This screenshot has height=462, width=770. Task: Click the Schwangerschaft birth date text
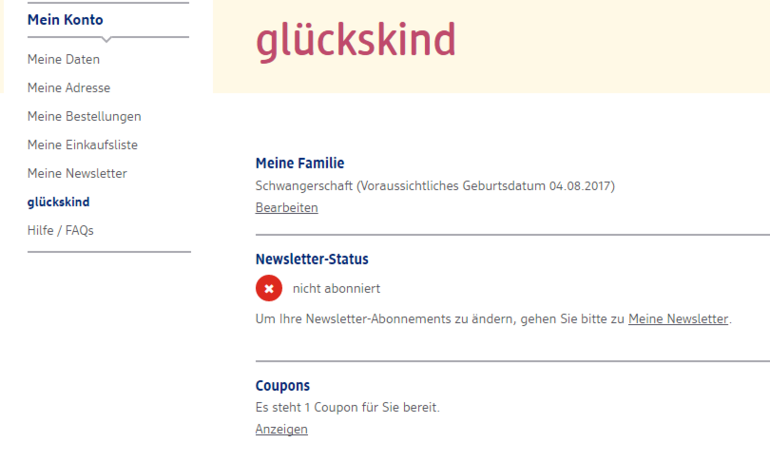tap(435, 186)
